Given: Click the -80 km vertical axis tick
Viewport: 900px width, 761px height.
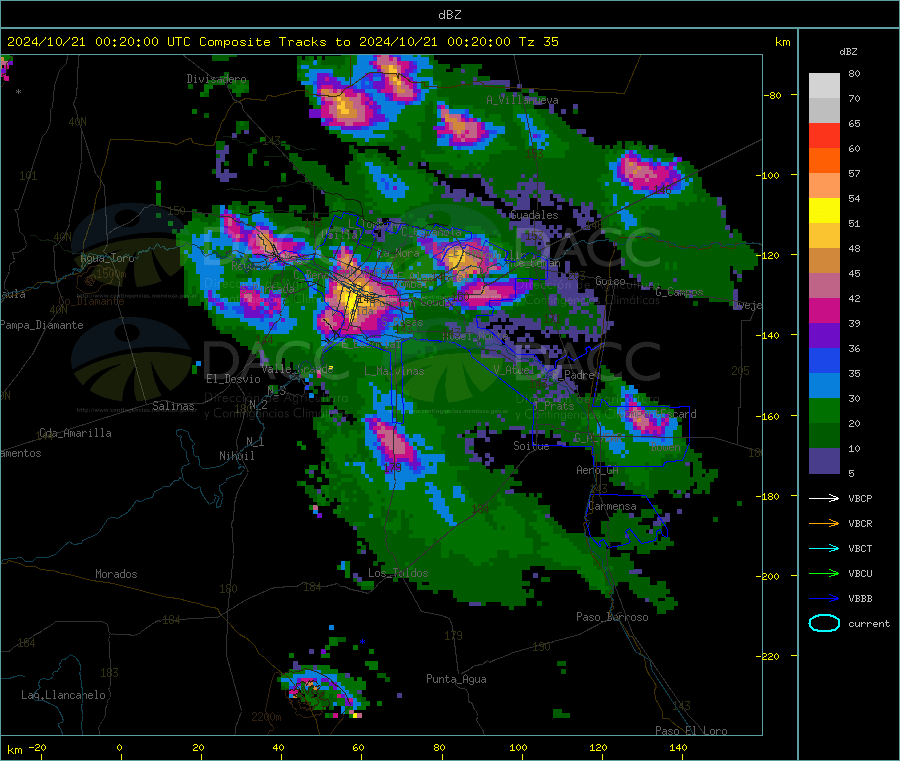Looking at the screenshot, I should click(772, 95).
